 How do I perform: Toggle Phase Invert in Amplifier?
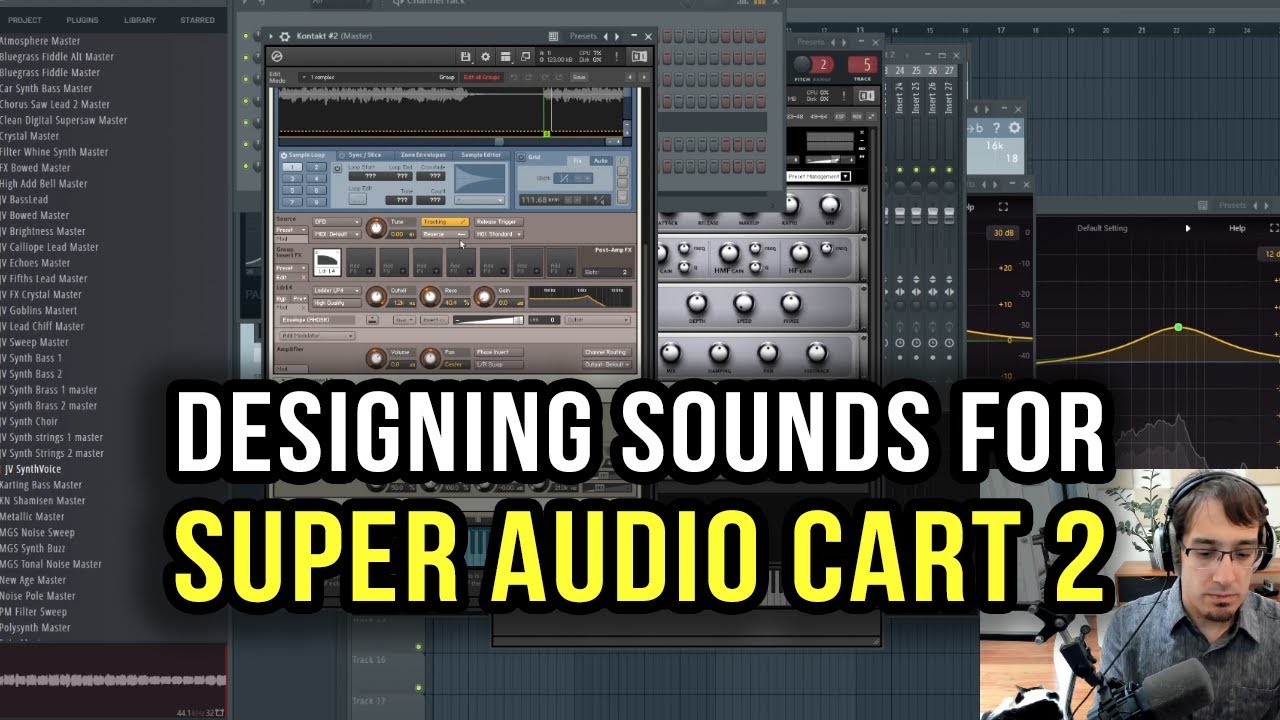click(x=499, y=352)
